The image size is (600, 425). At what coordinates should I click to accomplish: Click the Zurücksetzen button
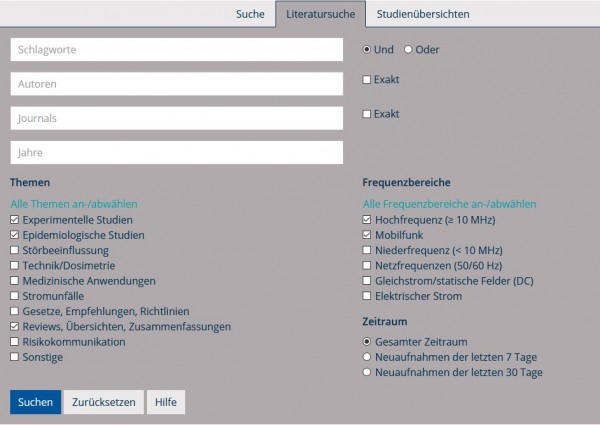point(104,402)
